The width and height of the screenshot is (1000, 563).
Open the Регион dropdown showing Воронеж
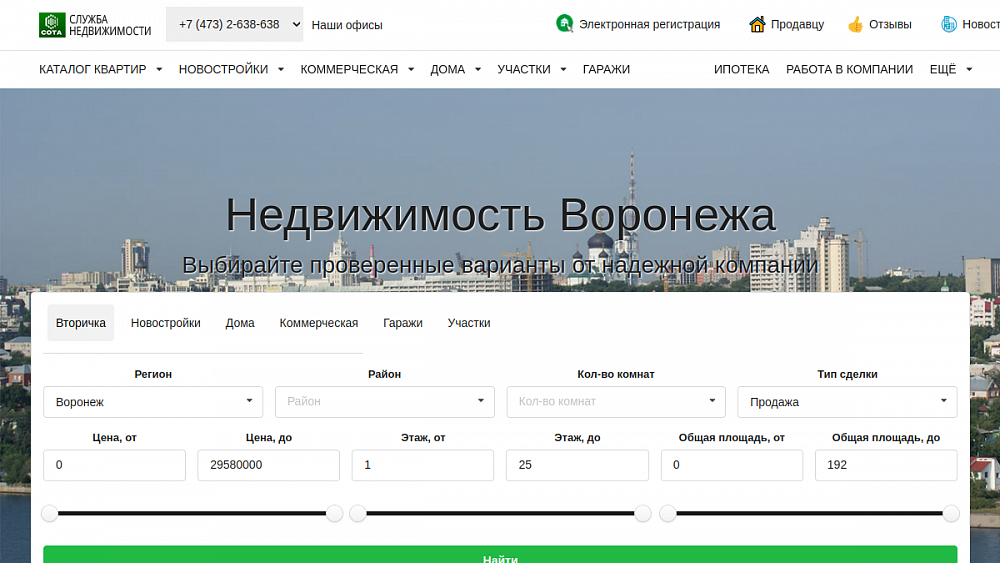coord(153,402)
